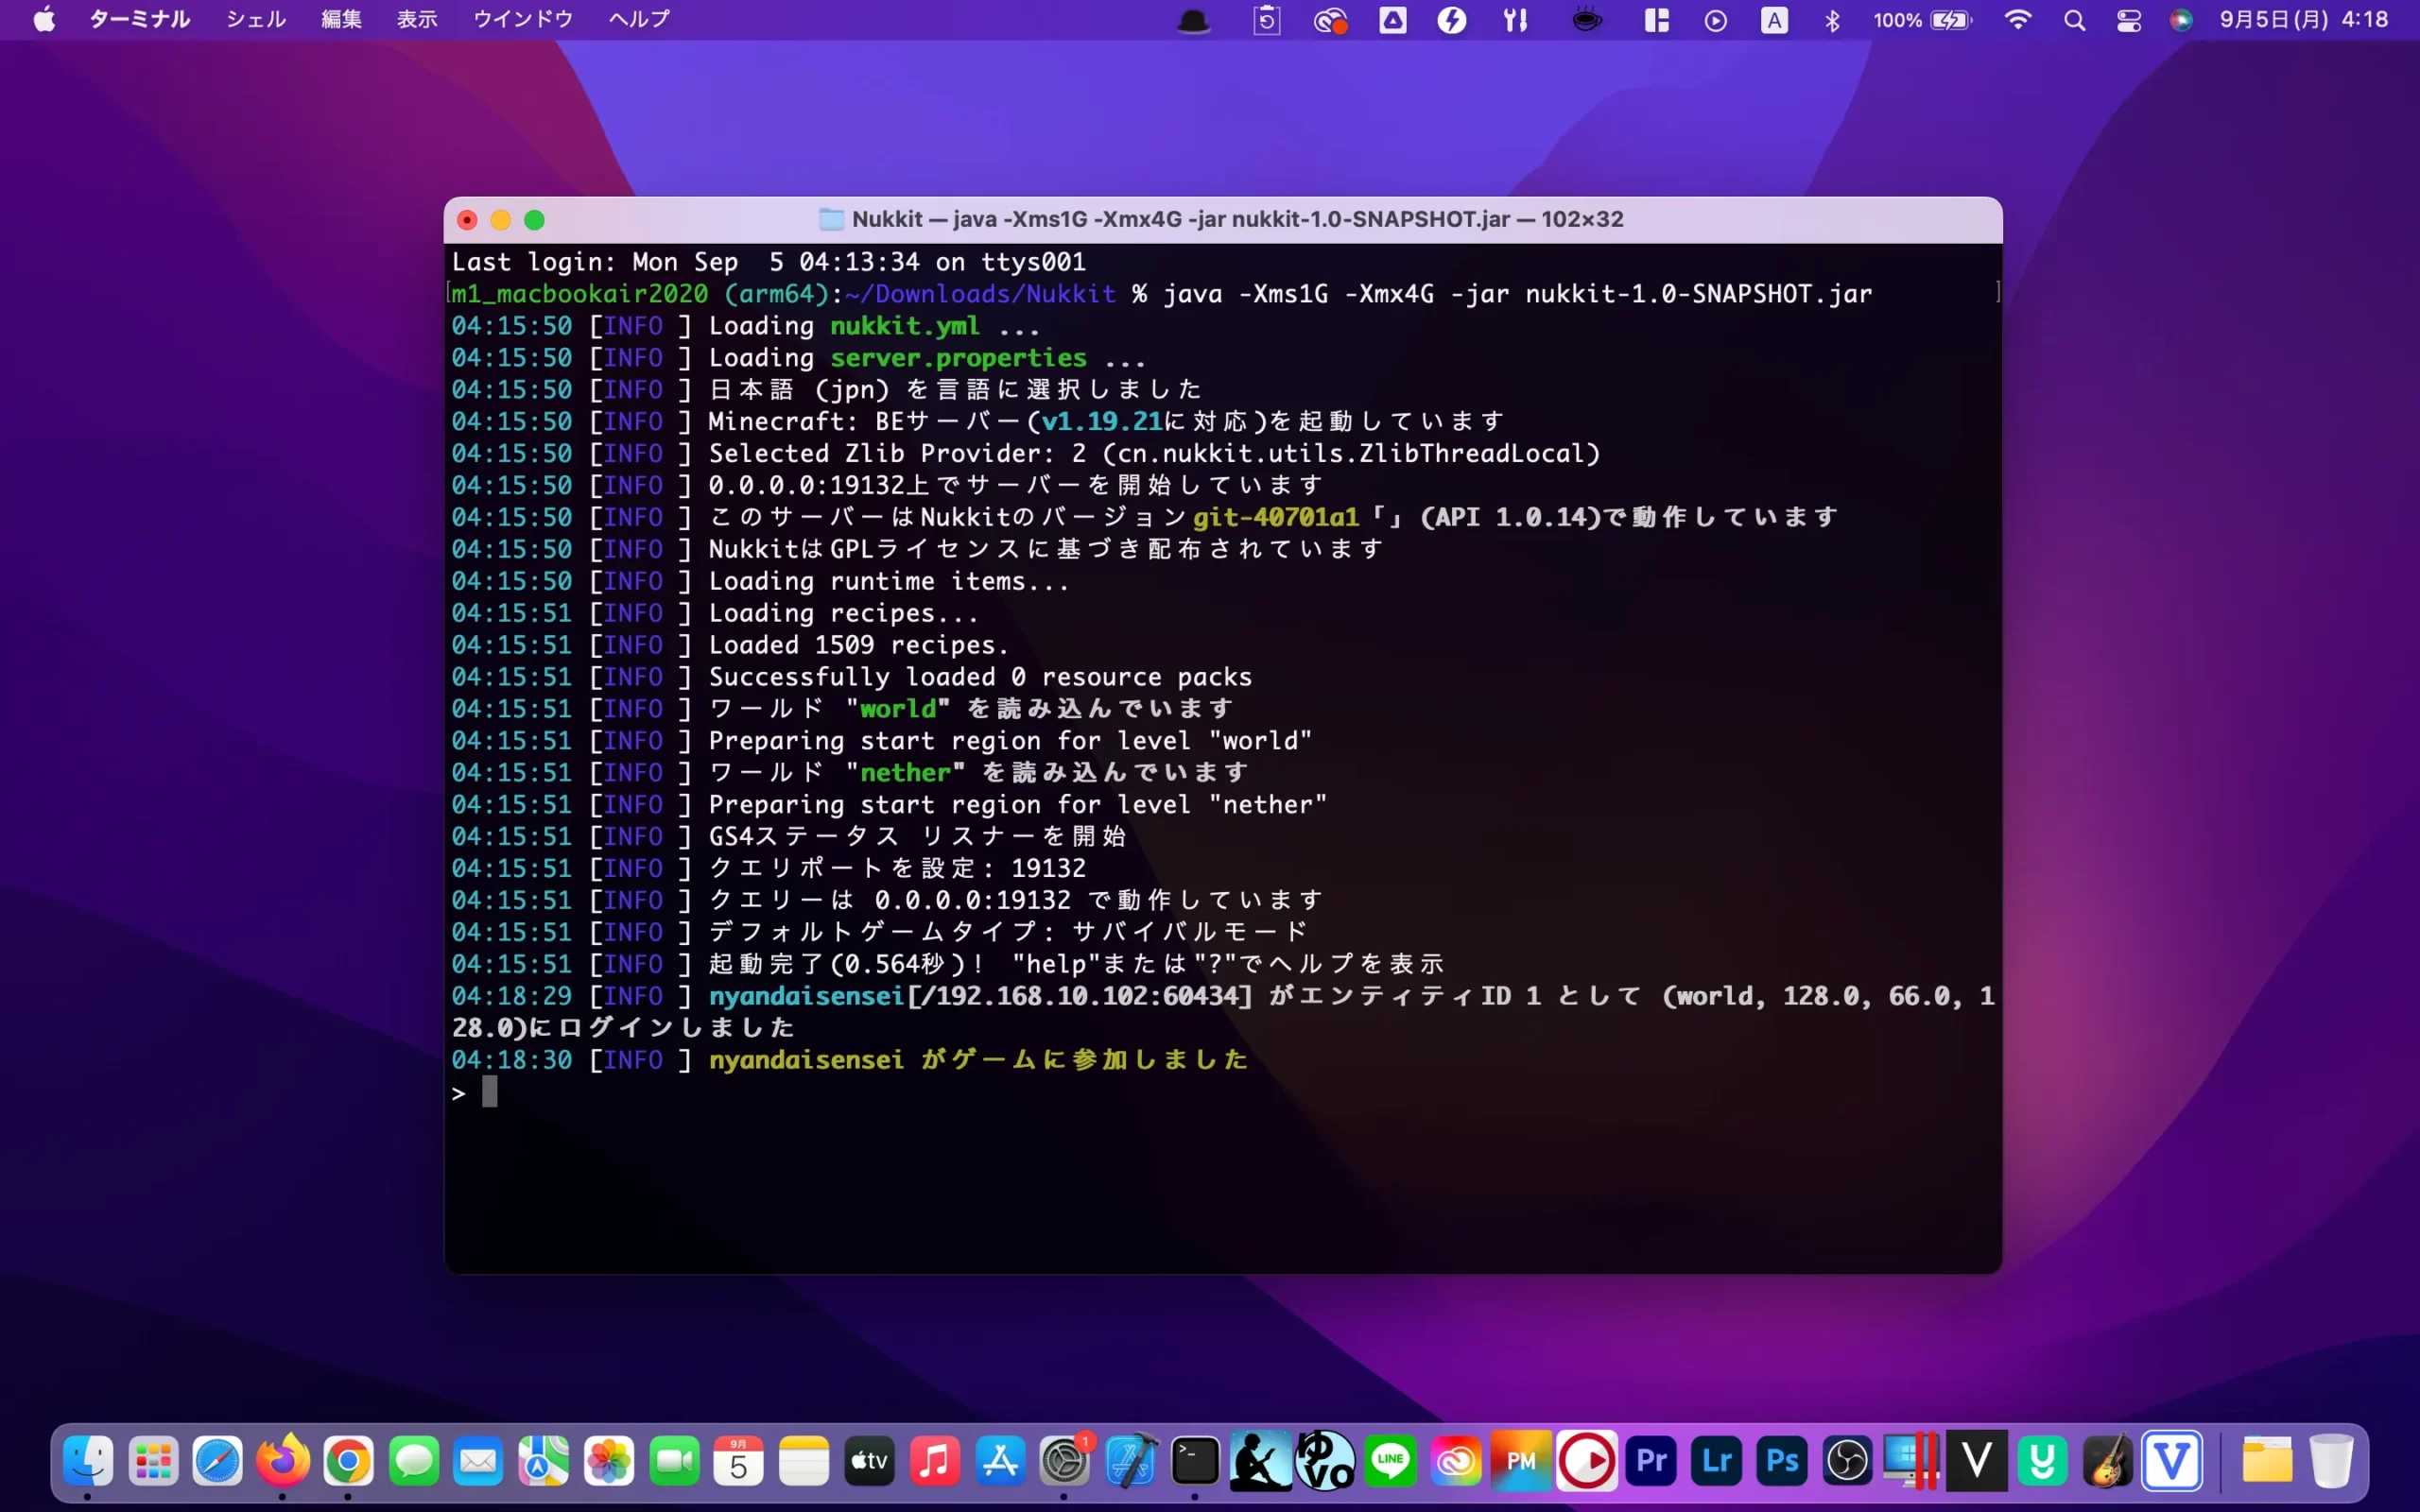Click the 'Successfully loaded 0 resource packs' line

(x=980, y=677)
